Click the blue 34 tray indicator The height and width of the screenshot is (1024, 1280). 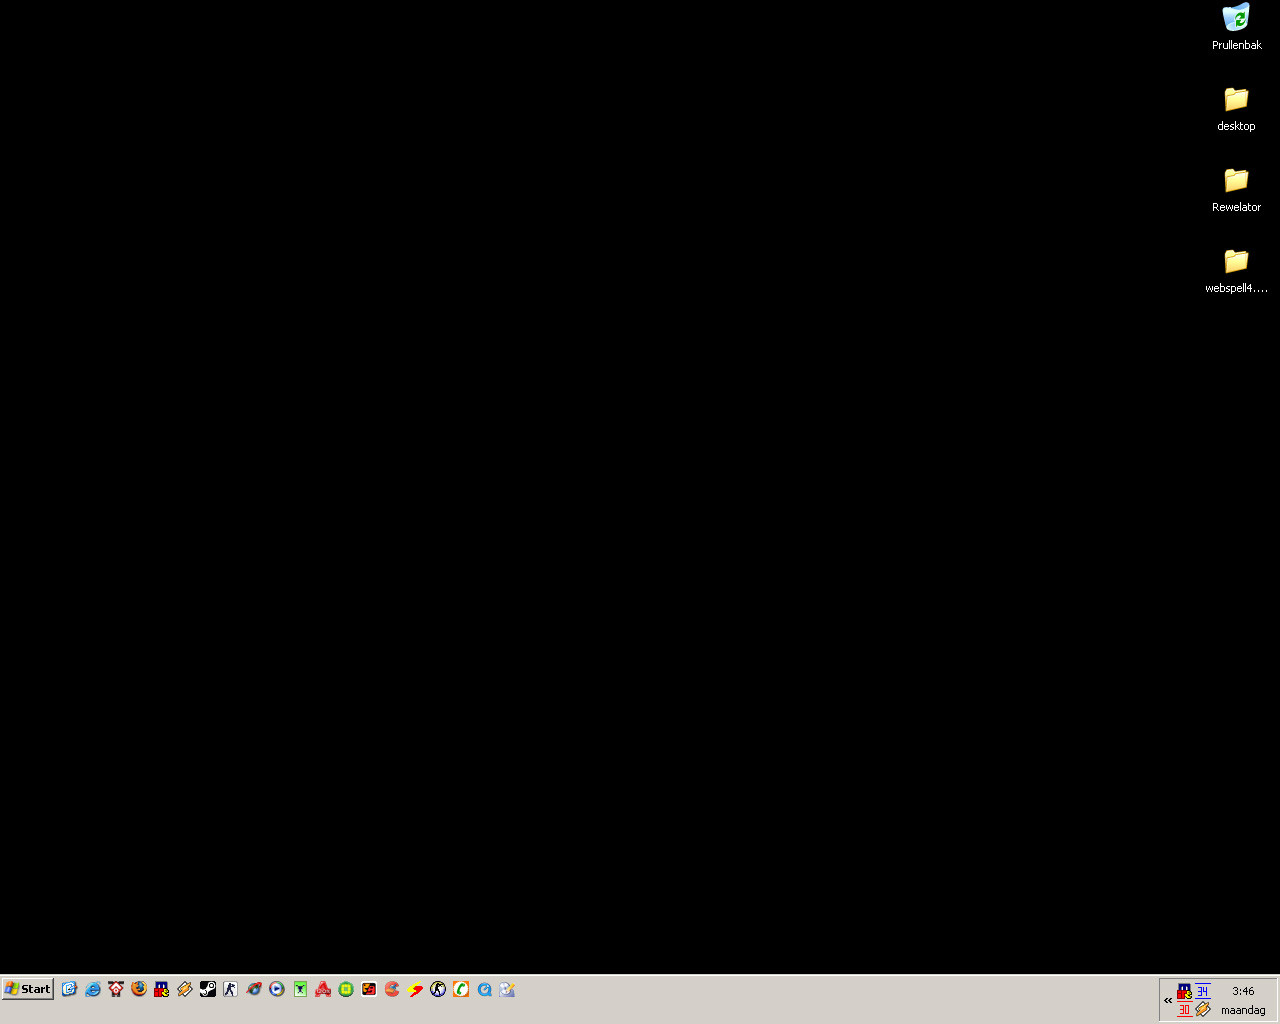coord(1203,991)
